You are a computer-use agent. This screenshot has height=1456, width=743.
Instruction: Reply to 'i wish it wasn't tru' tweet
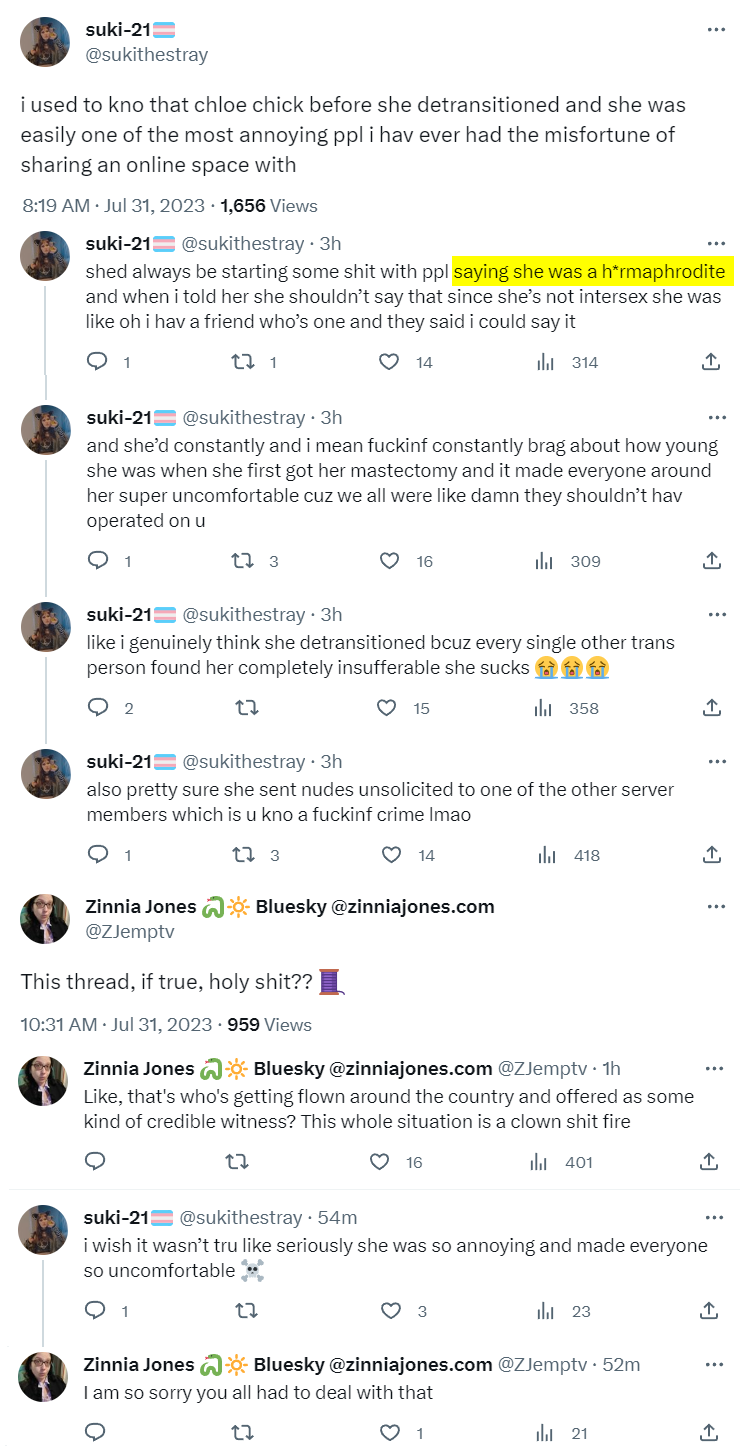97,1311
